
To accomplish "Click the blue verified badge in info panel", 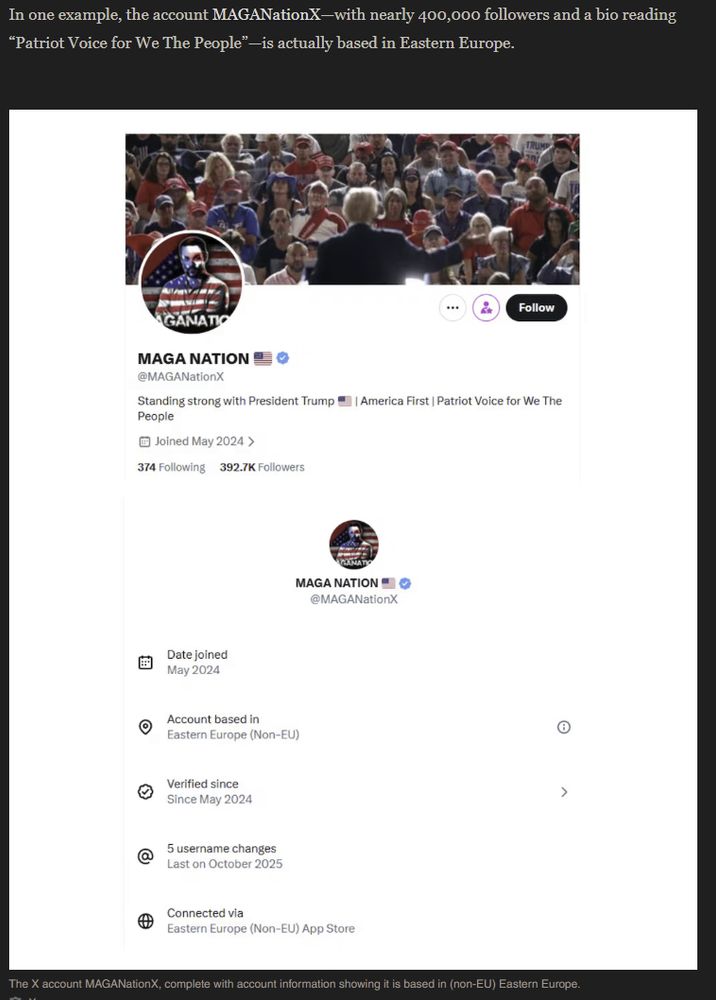I will pyautogui.click(x=405, y=583).
